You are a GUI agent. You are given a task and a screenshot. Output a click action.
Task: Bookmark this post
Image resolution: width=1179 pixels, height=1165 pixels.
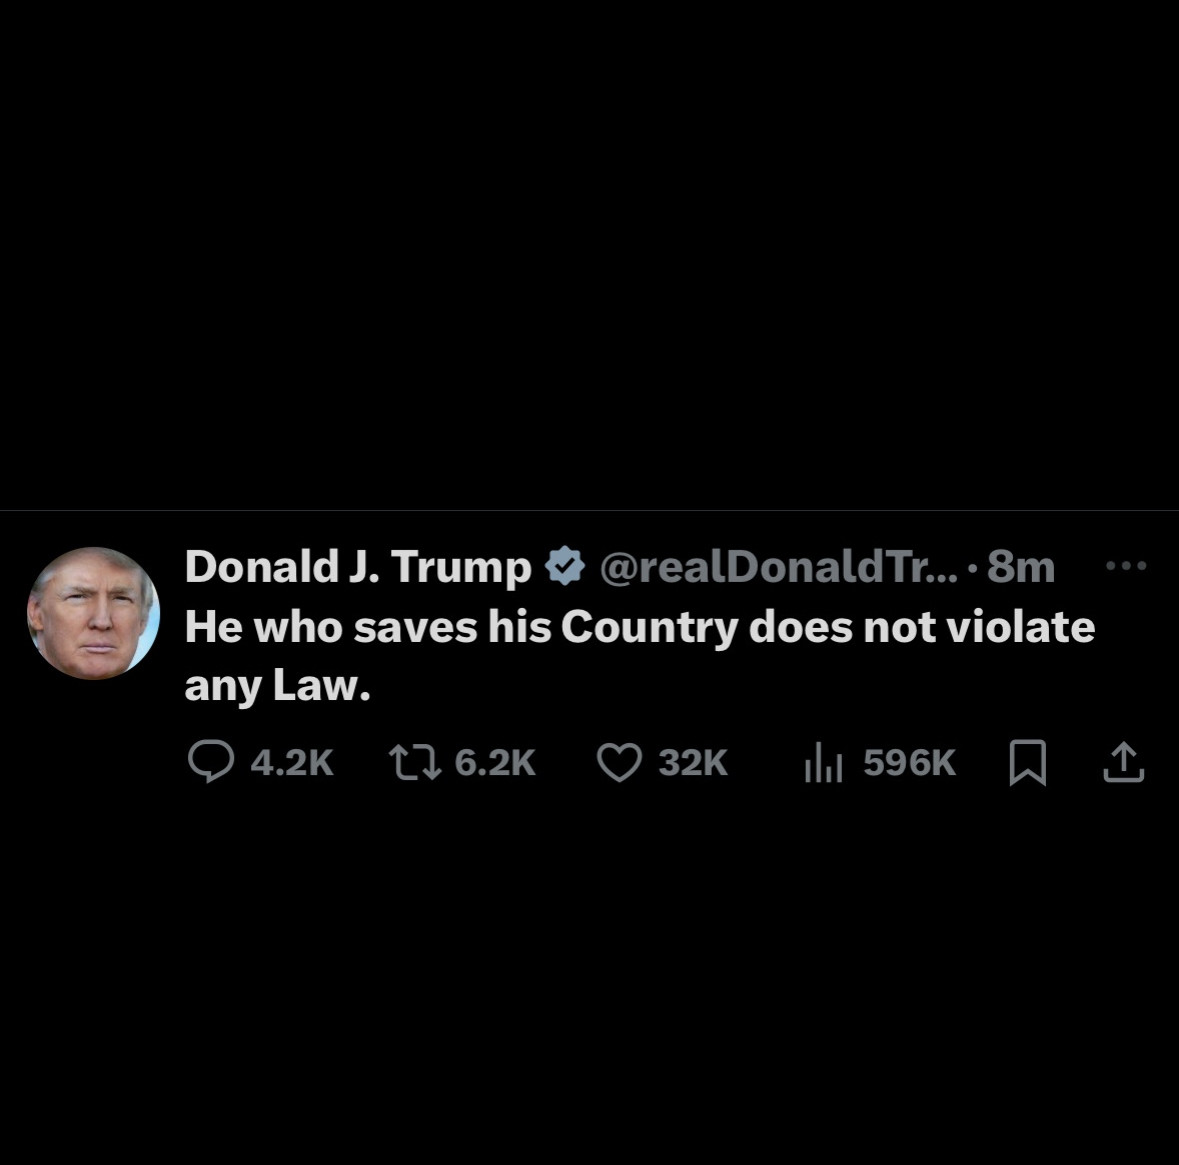point(1027,763)
